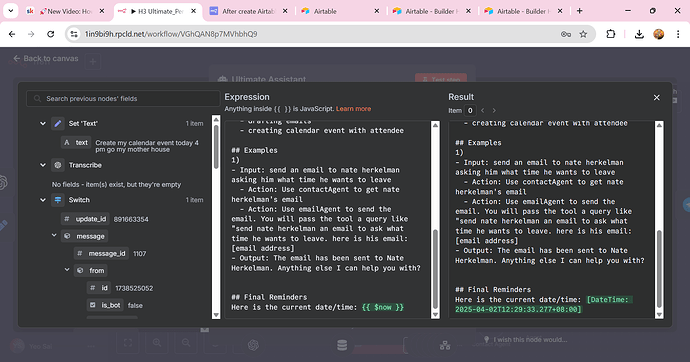Select the update_id field pill
This screenshot has height=362, width=690.
point(85,219)
